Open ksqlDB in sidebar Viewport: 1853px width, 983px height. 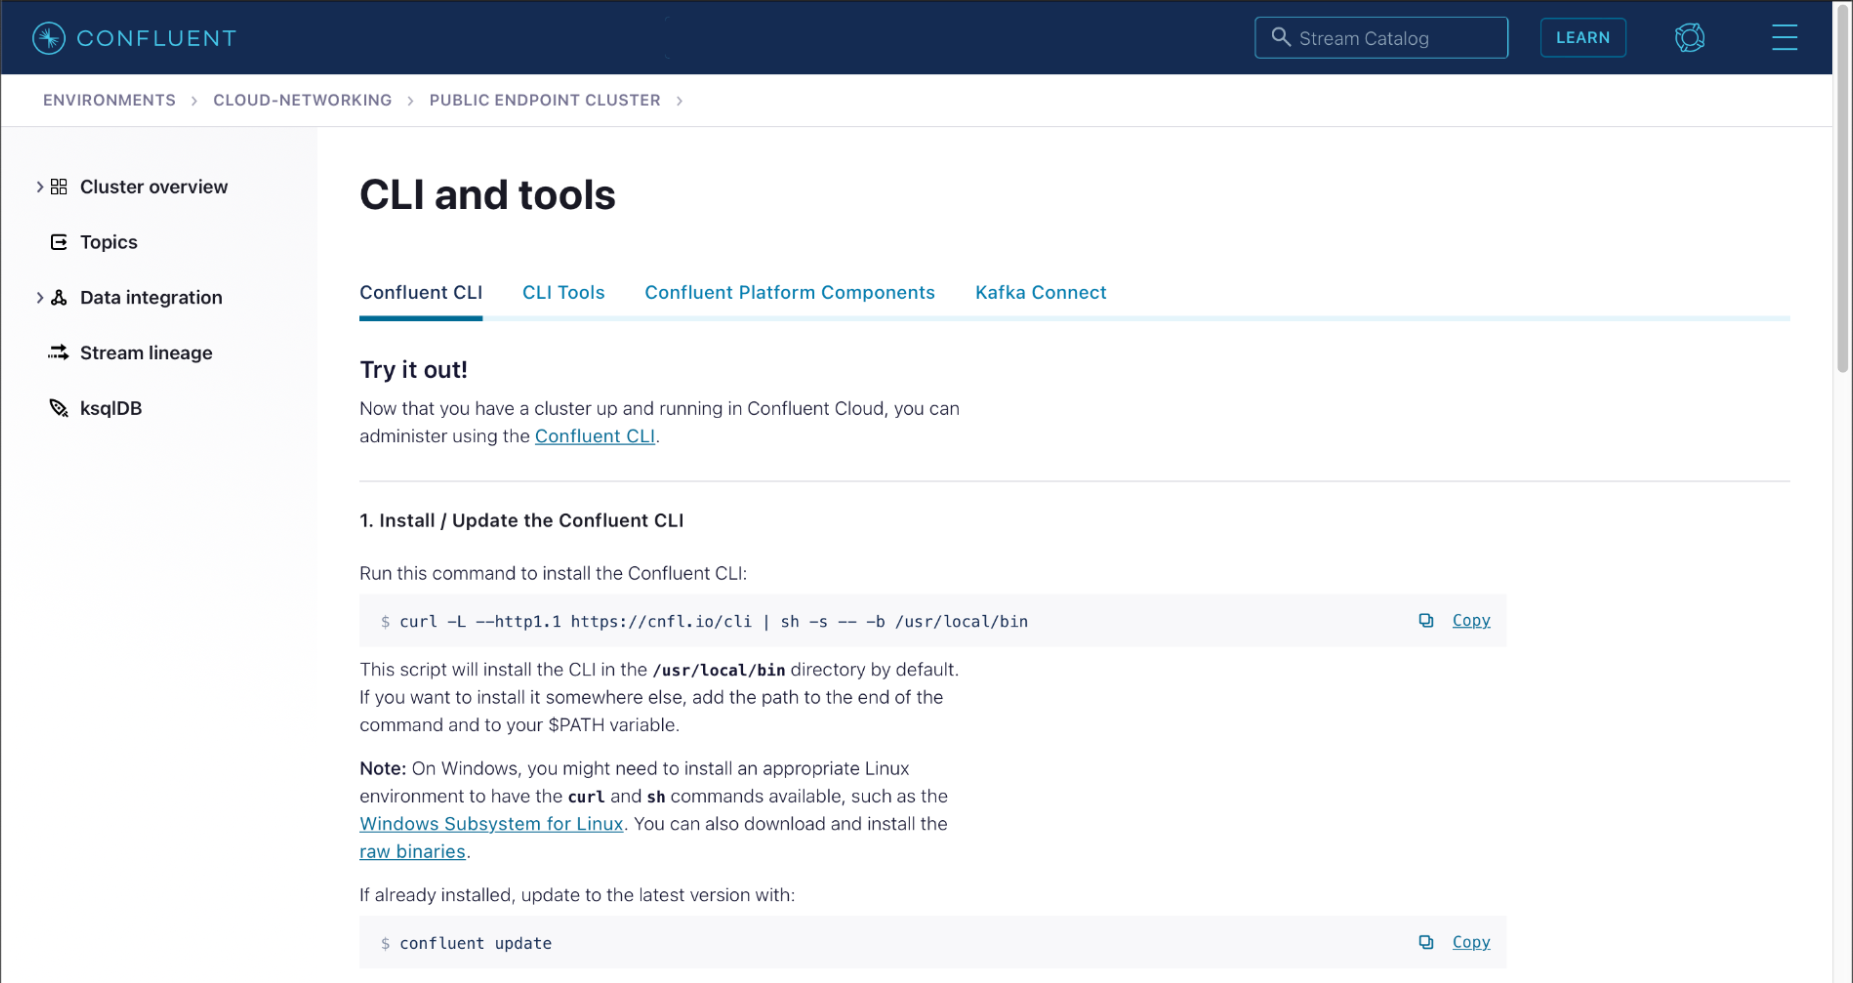click(111, 408)
